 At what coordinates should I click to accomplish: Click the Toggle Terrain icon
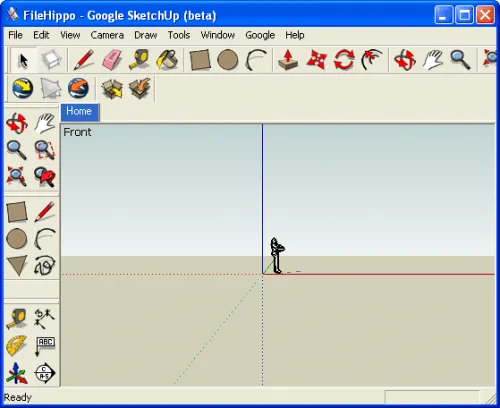pos(51,88)
